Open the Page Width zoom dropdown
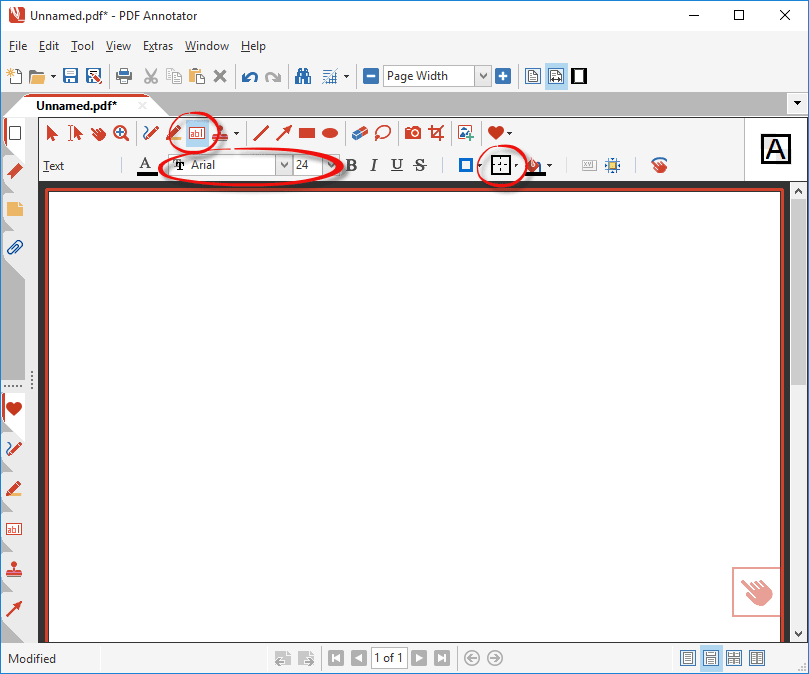This screenshot has height=674, width=809. click(x=483, y=76)
